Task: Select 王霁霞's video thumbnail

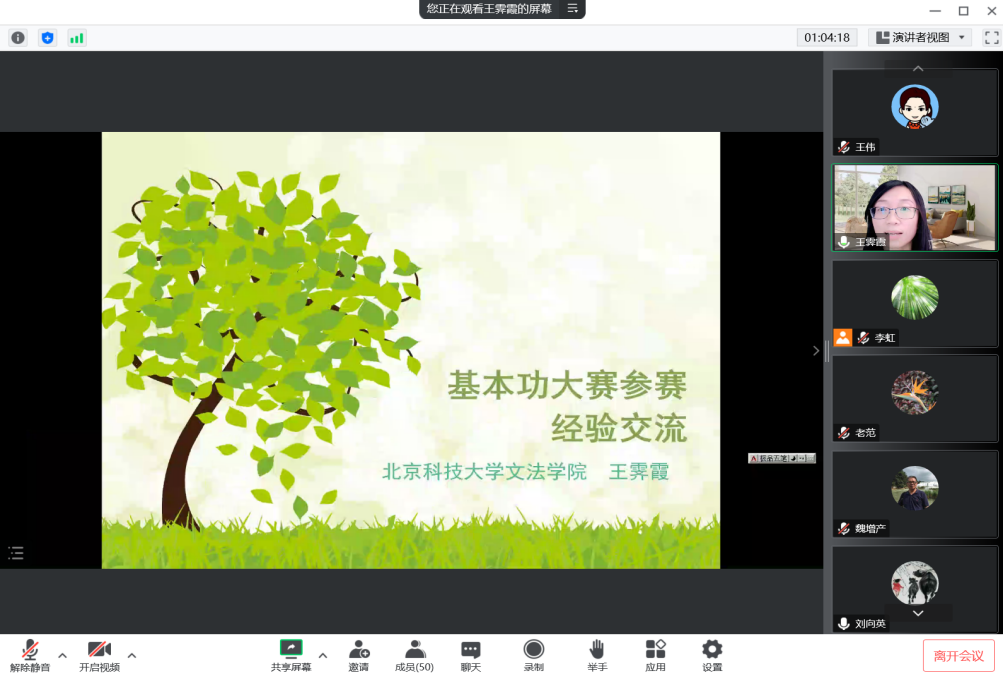Action: [915, 208]
